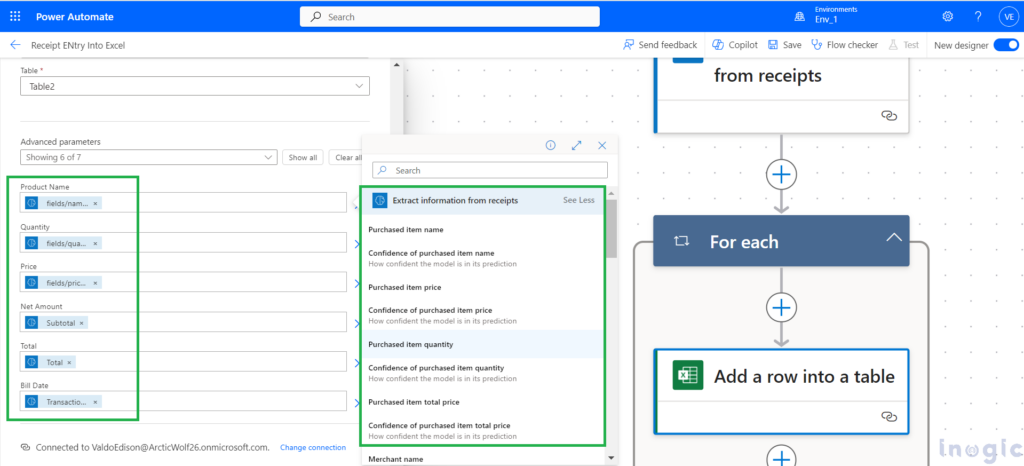The image size is (1024, 466).
Task: Save the flow
Action: 784,45
